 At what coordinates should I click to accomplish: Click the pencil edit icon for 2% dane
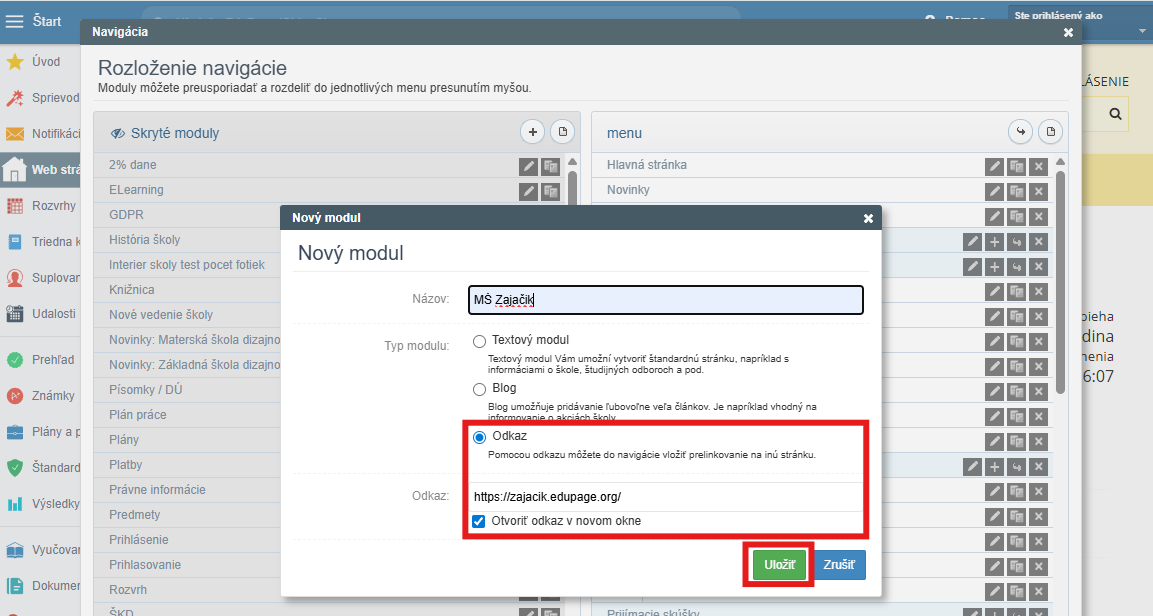(529, 166)
